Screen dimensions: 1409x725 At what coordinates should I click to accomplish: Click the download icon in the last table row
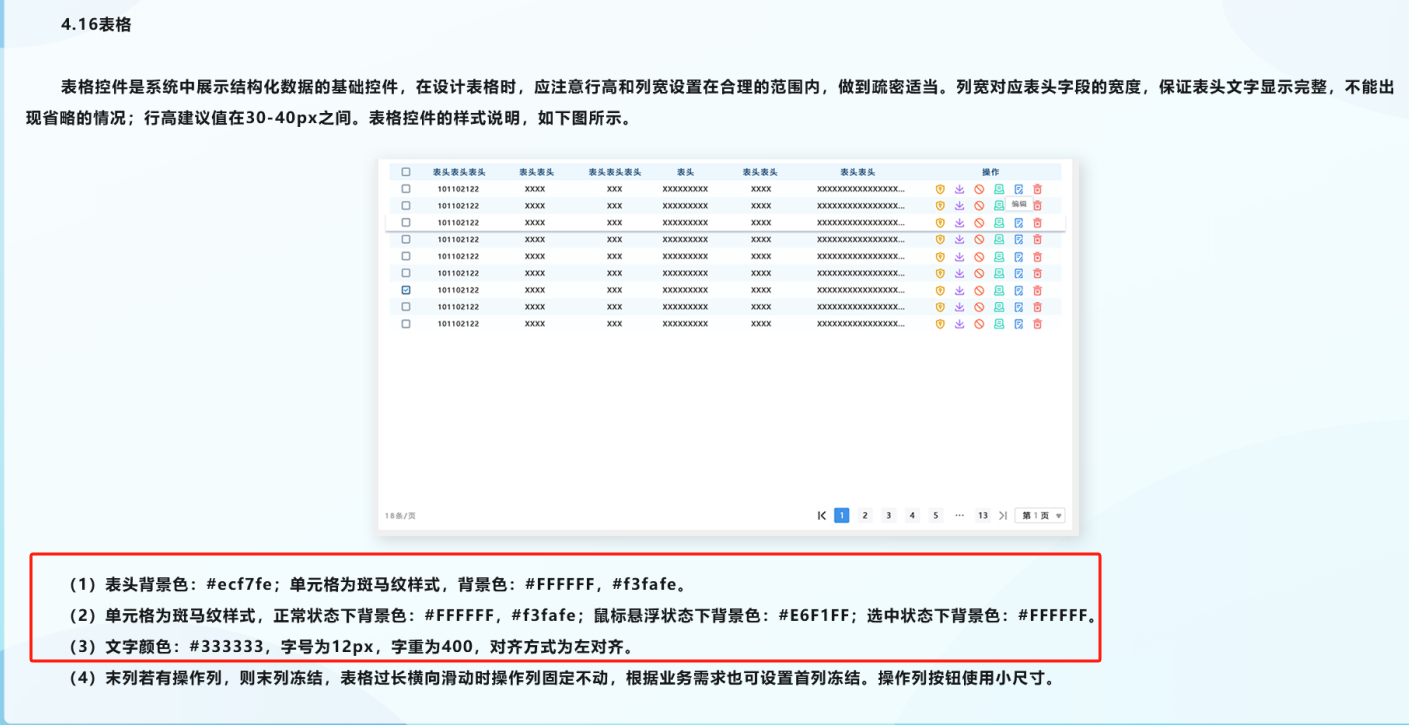point(959,324)
